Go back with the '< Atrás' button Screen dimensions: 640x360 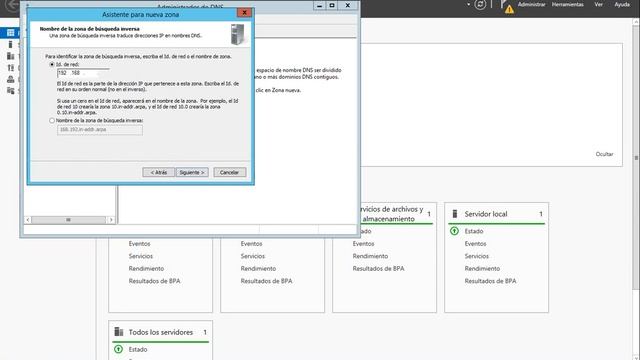tap(158, 173)
